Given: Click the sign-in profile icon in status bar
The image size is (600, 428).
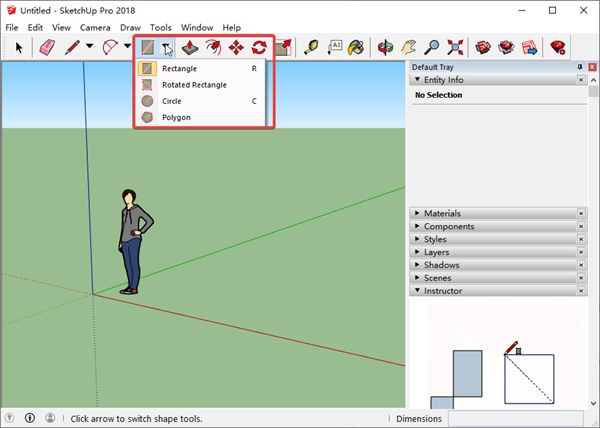Looking at the screenshot, I should tap(50, 418).
